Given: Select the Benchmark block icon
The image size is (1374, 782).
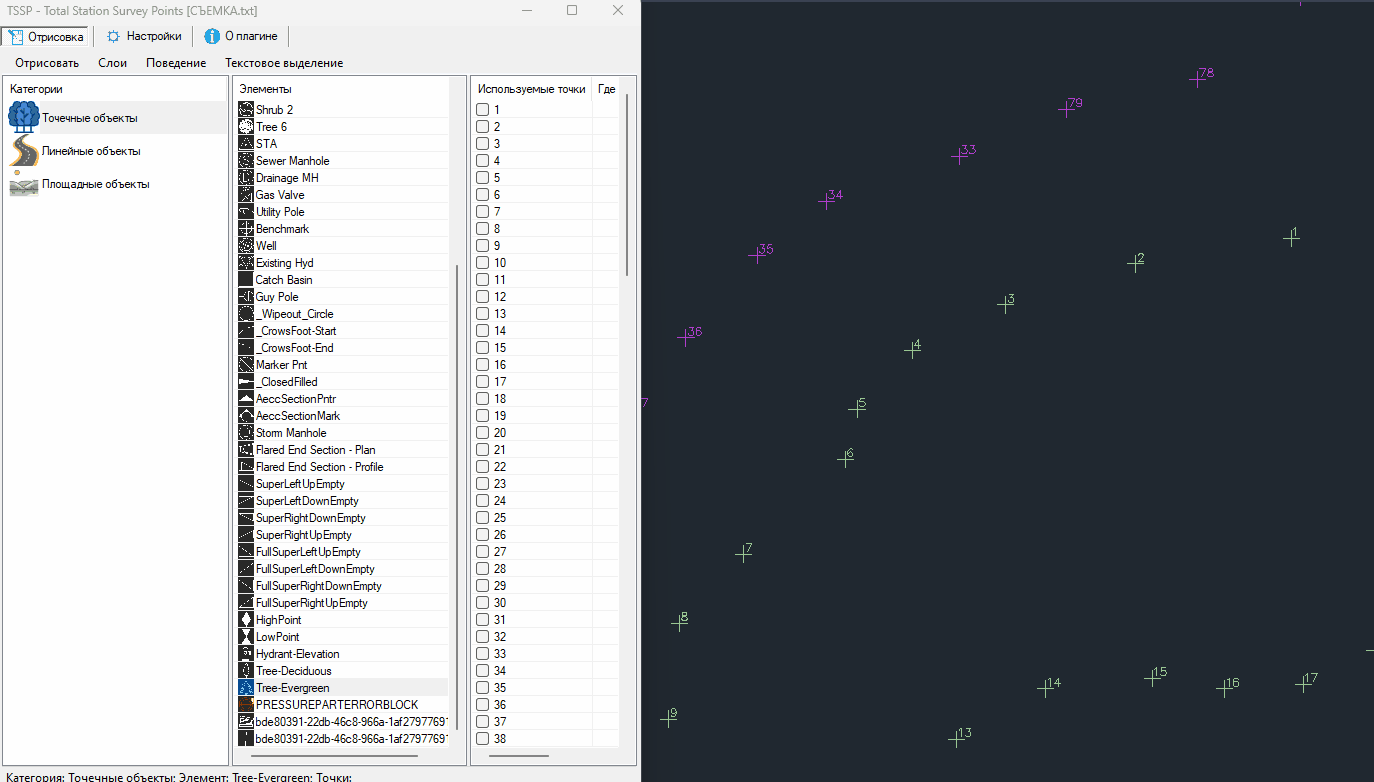Looking at the screenshot, I should coord(246,229).
